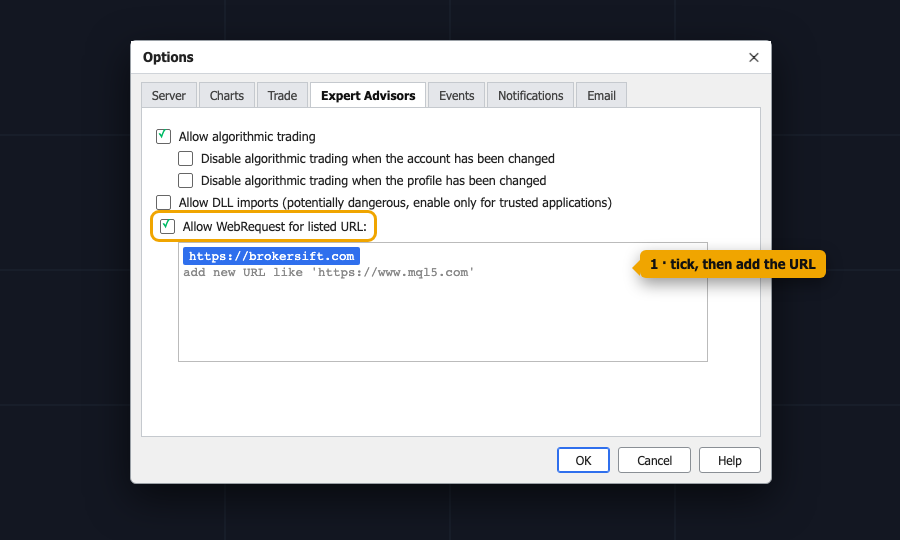The image size is (900, 540).
Task: Uncheck Allow algorithmic trading checkbox
Action: [164, 136]
